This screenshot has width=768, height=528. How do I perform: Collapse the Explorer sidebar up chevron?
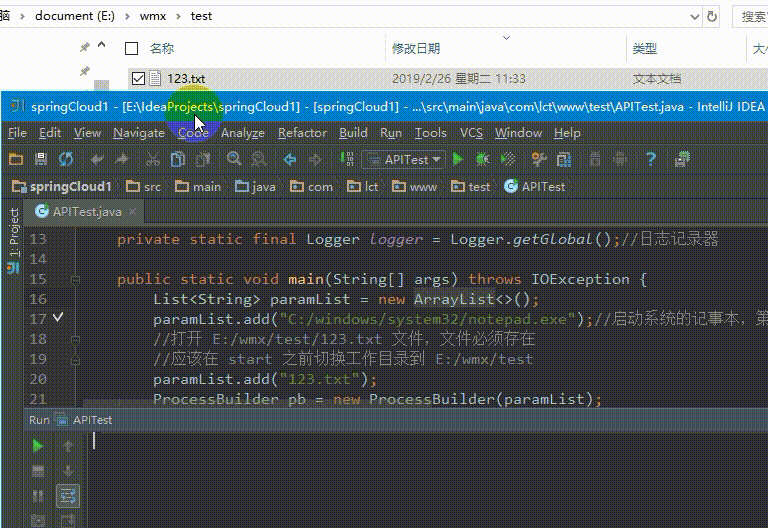point(102,45)
